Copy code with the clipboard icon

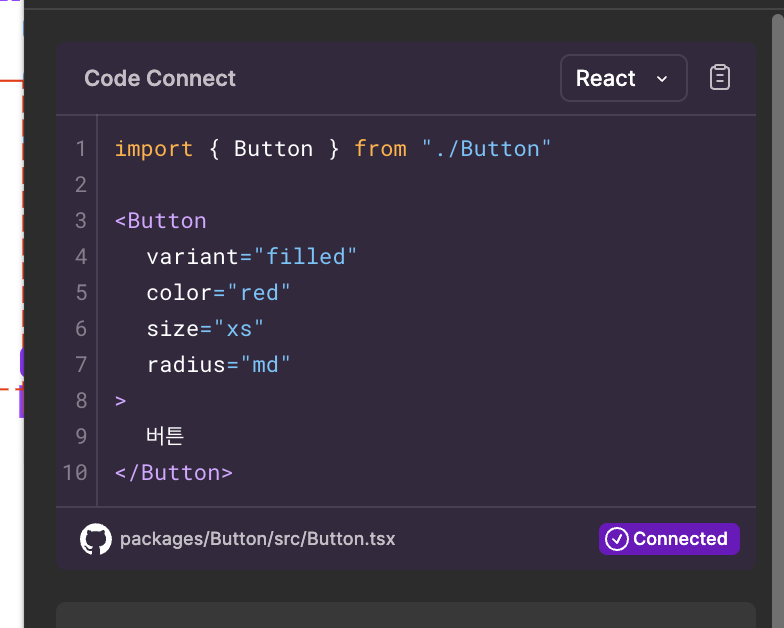[x=720, y=78]
